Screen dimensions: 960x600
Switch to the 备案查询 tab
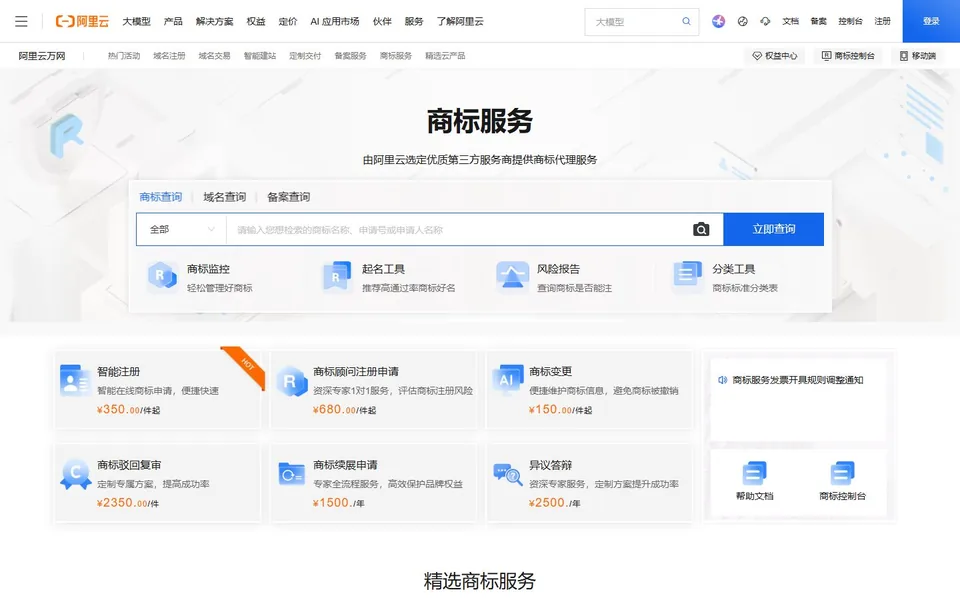pos(288,197)
